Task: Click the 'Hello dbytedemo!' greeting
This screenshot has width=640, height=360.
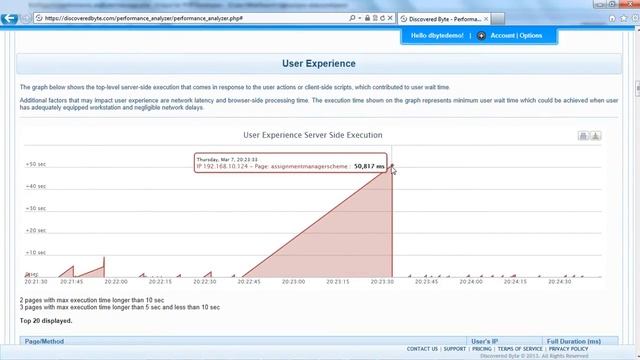Action: (x=437, y=36)
